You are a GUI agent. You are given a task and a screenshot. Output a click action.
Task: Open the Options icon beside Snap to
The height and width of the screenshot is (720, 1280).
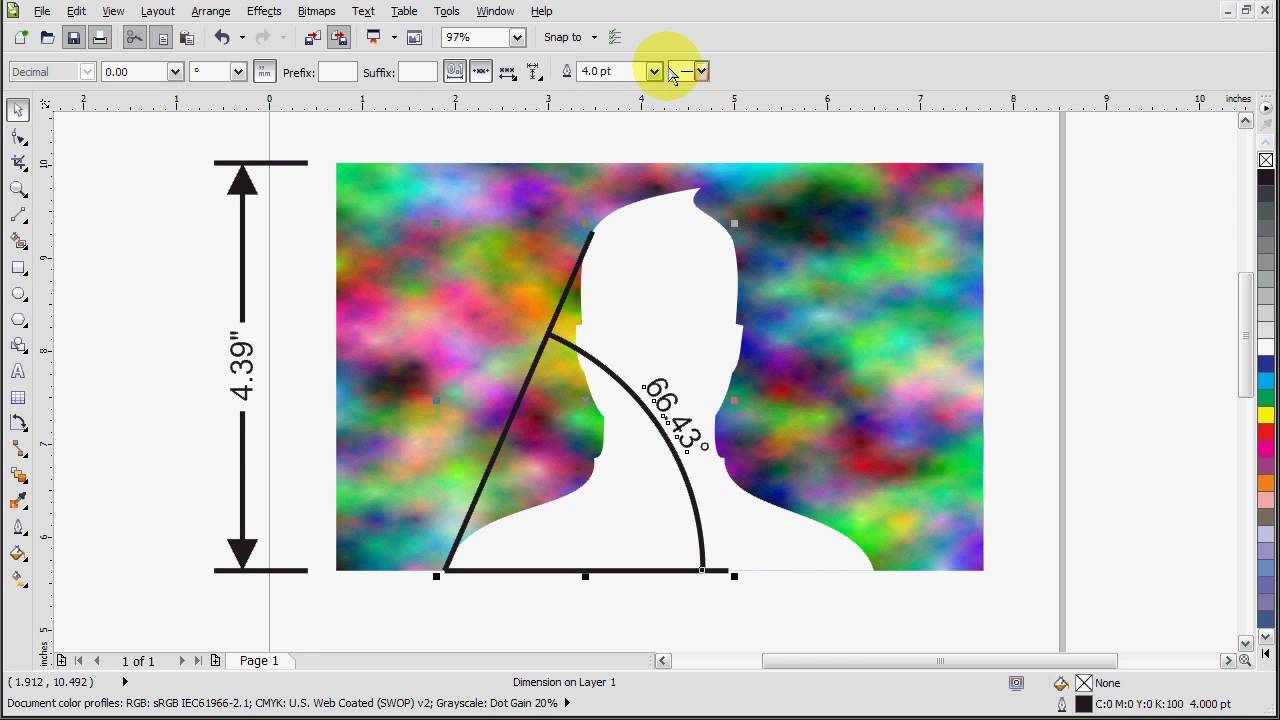615,37
